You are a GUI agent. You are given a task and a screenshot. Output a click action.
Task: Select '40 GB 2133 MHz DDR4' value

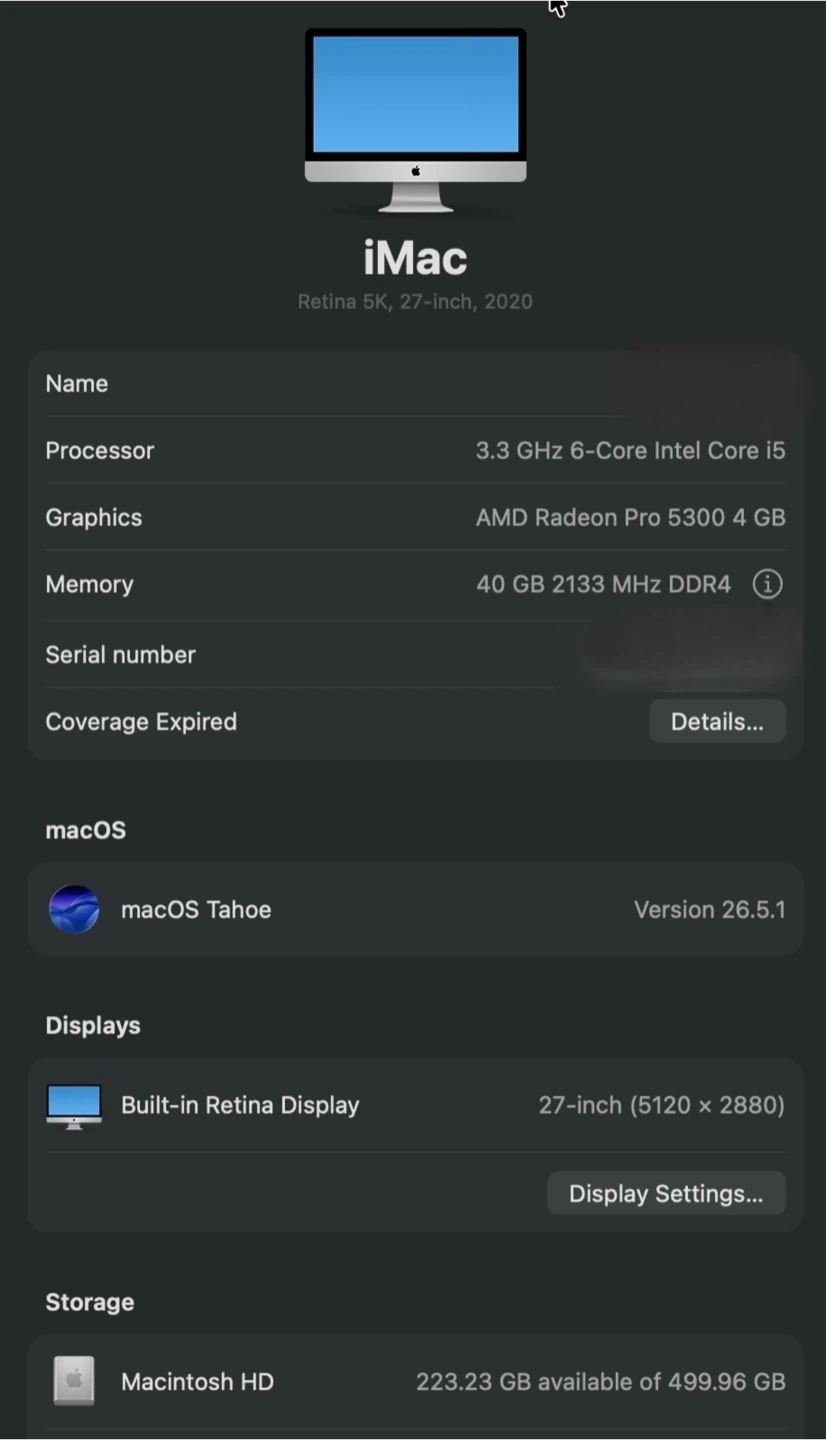[x=603, y=584]
